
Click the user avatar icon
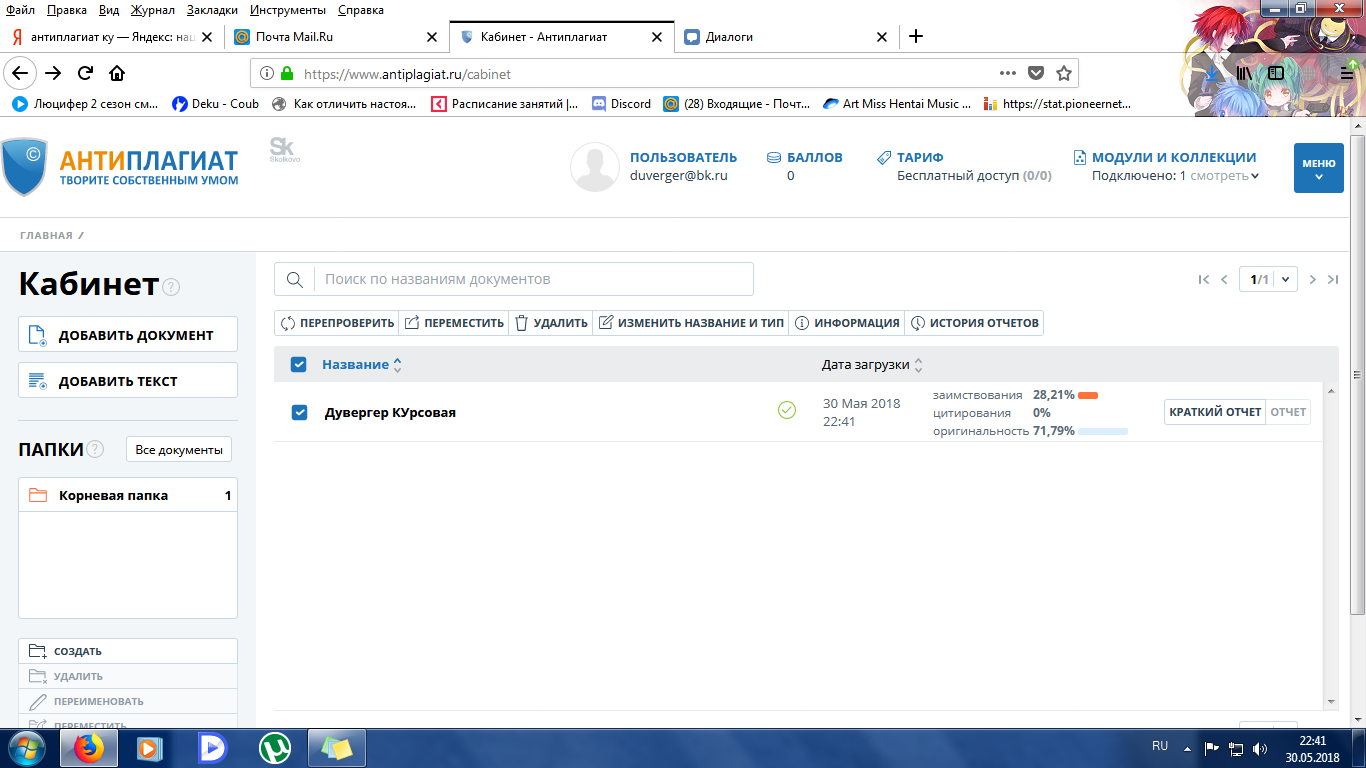click(x=594, y=167)
